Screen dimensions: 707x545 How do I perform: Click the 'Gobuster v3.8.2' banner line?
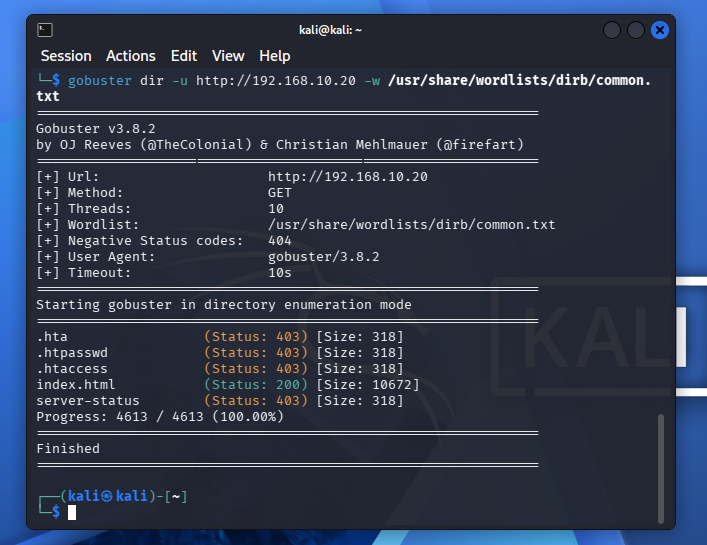point(96,129)
